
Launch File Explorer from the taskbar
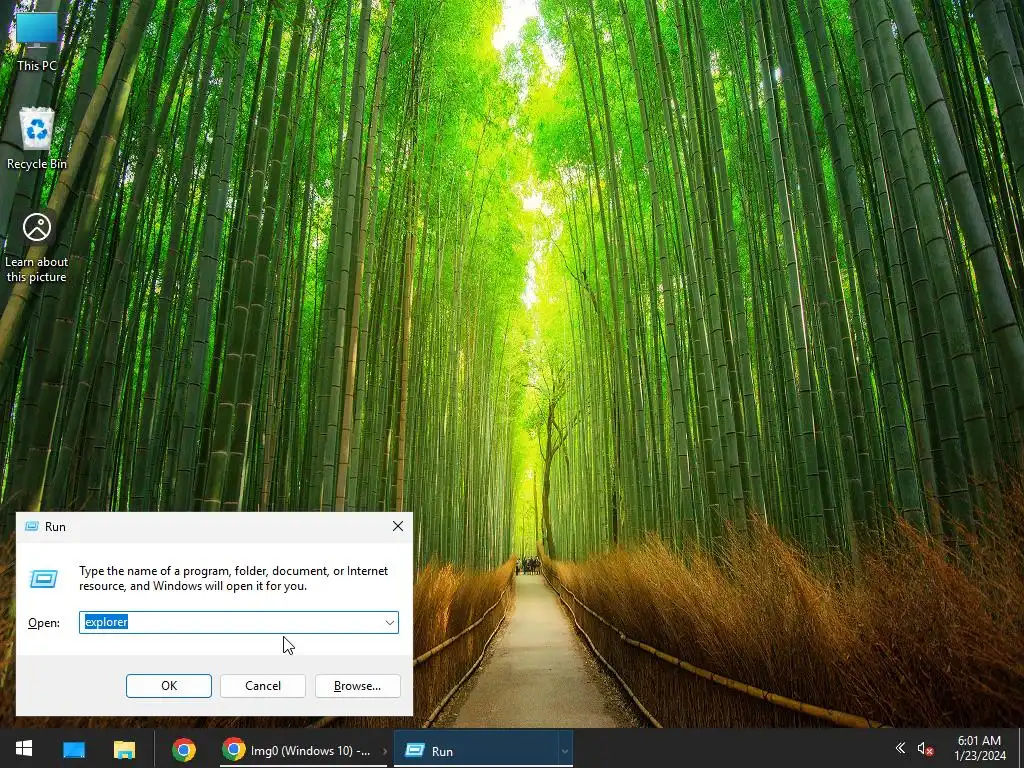124,749
